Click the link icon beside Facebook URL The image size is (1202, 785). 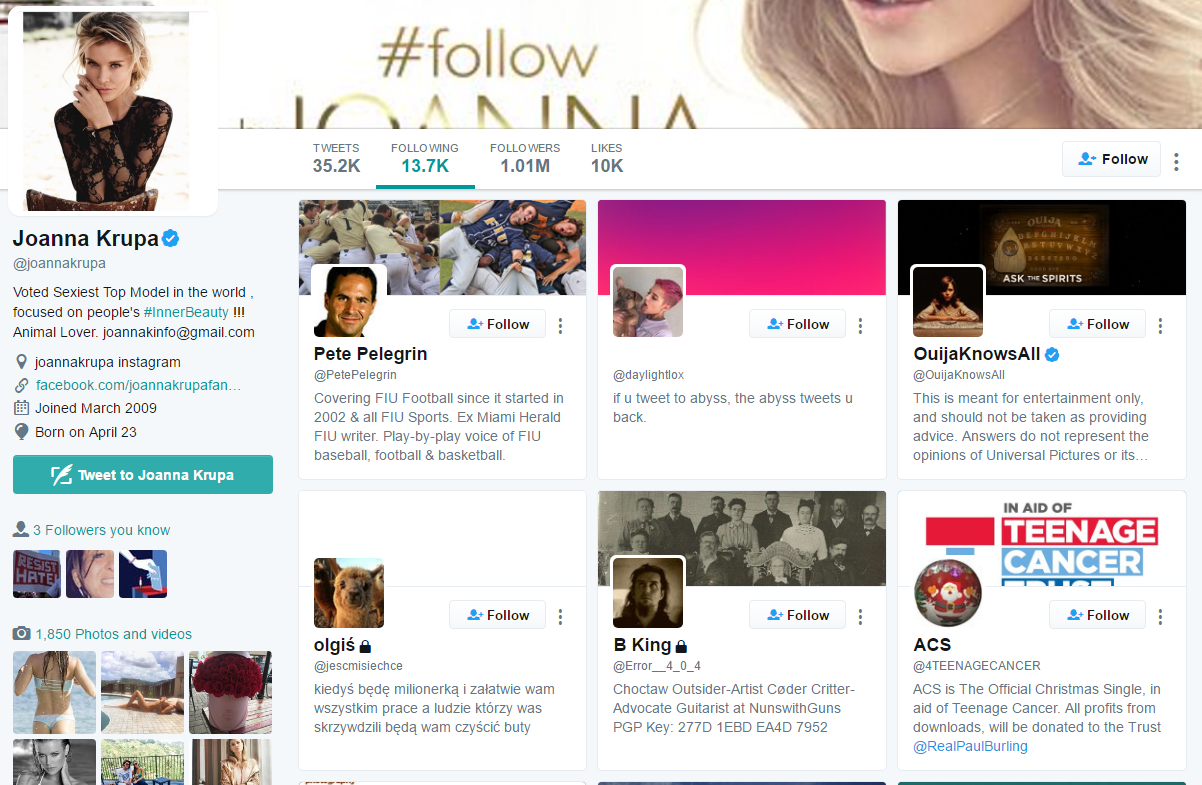(x=22, y=385)
